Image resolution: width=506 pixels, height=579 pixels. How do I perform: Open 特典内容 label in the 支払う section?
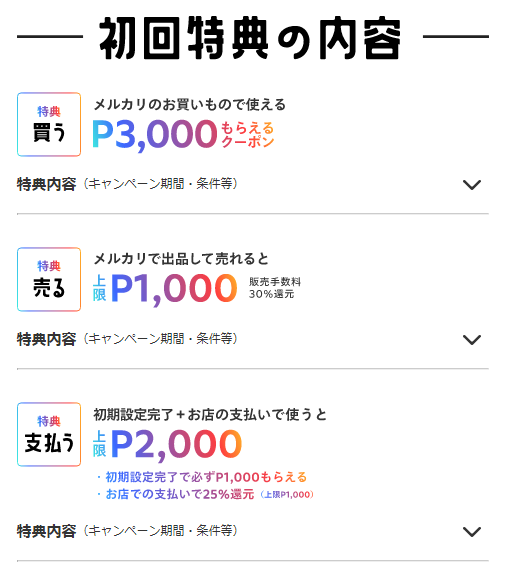point(47,531)
